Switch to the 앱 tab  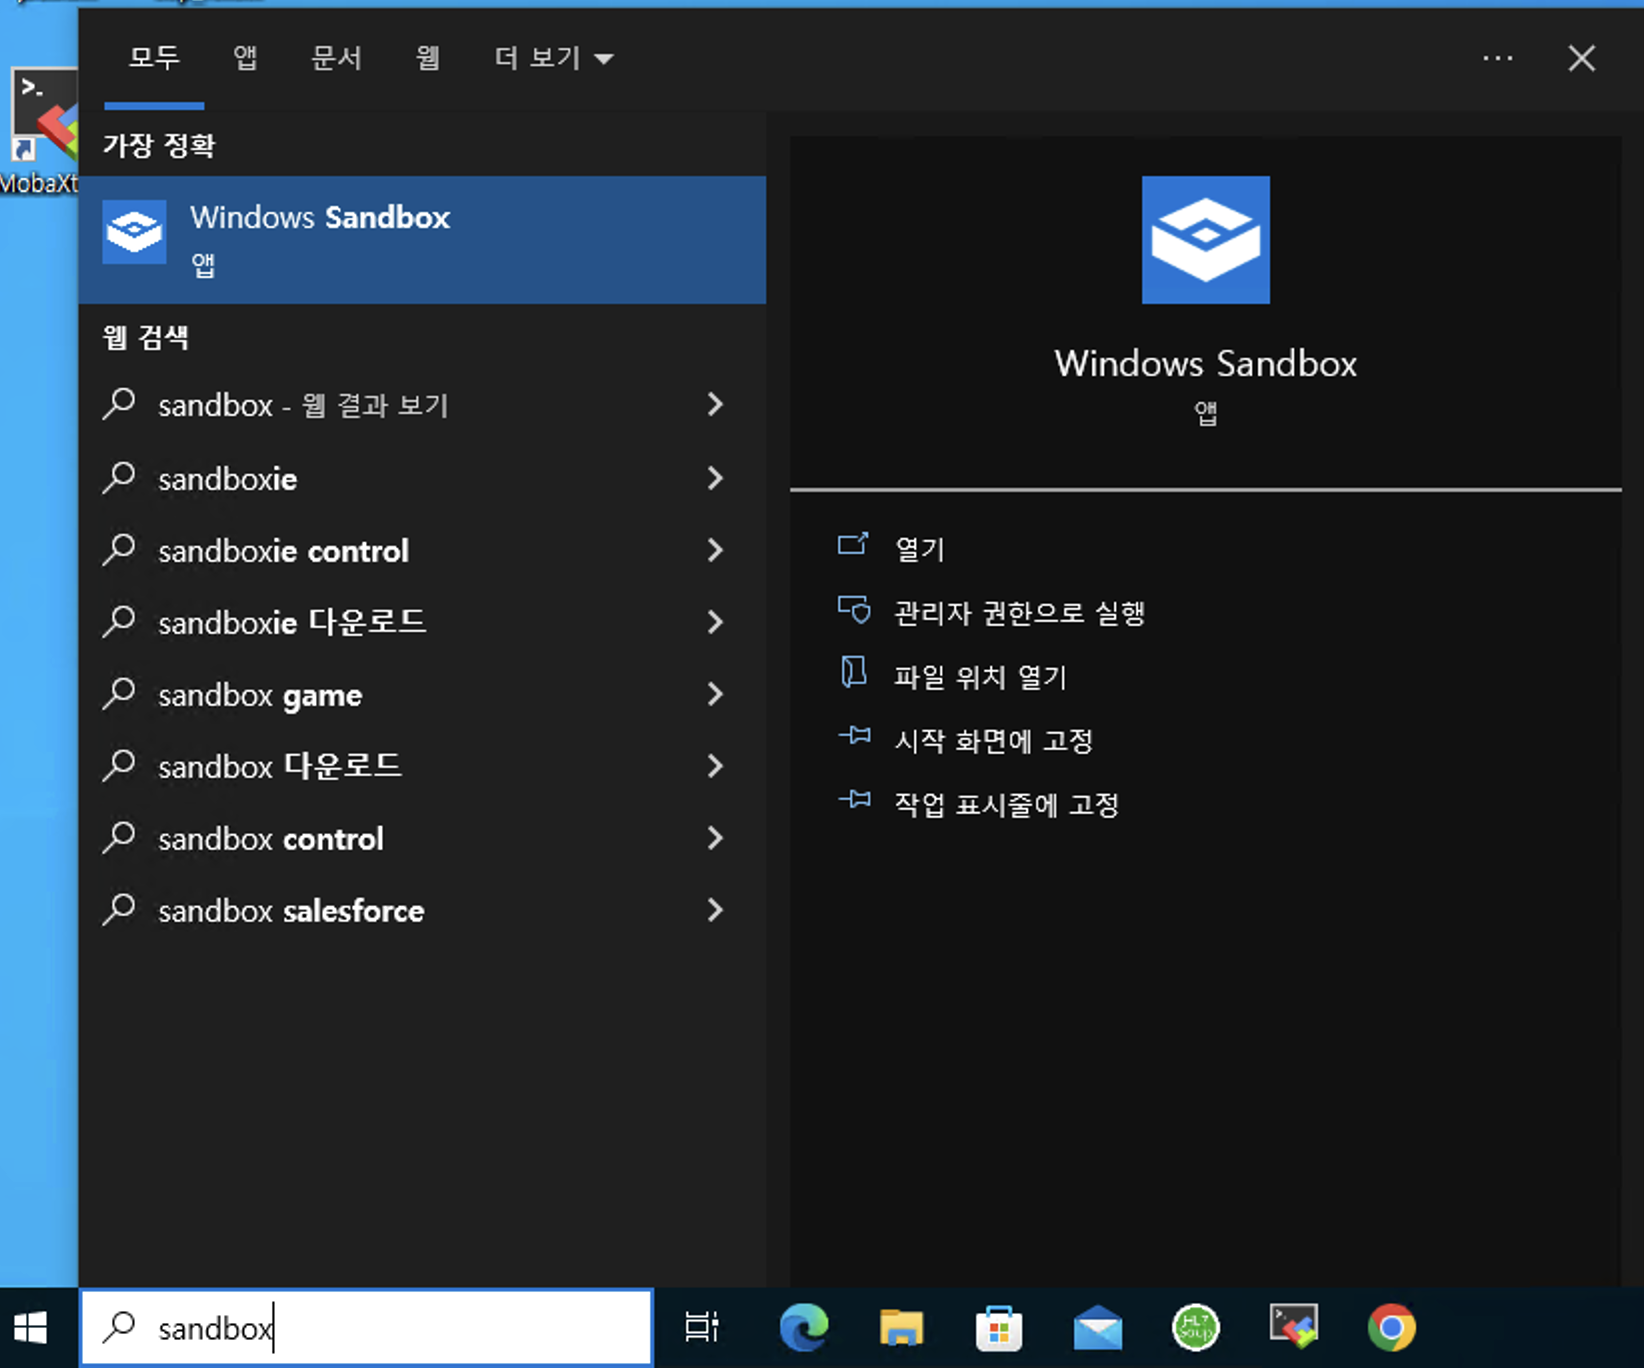[245, 58]
